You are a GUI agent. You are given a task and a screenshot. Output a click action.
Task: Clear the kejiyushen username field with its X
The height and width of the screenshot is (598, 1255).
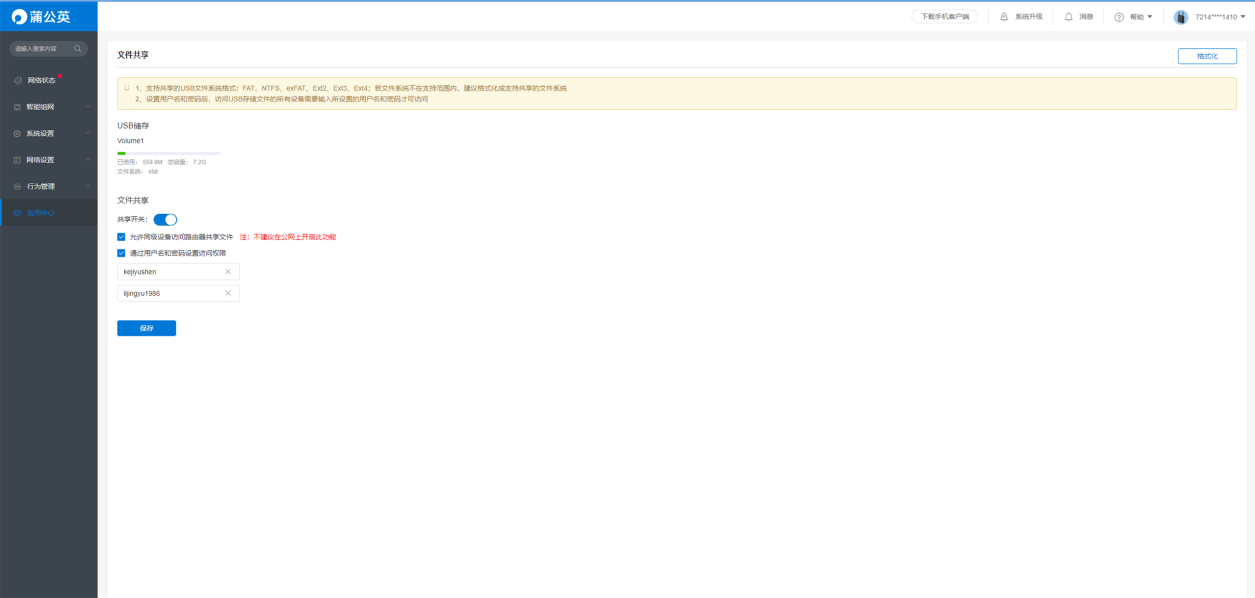click(227, 272)
